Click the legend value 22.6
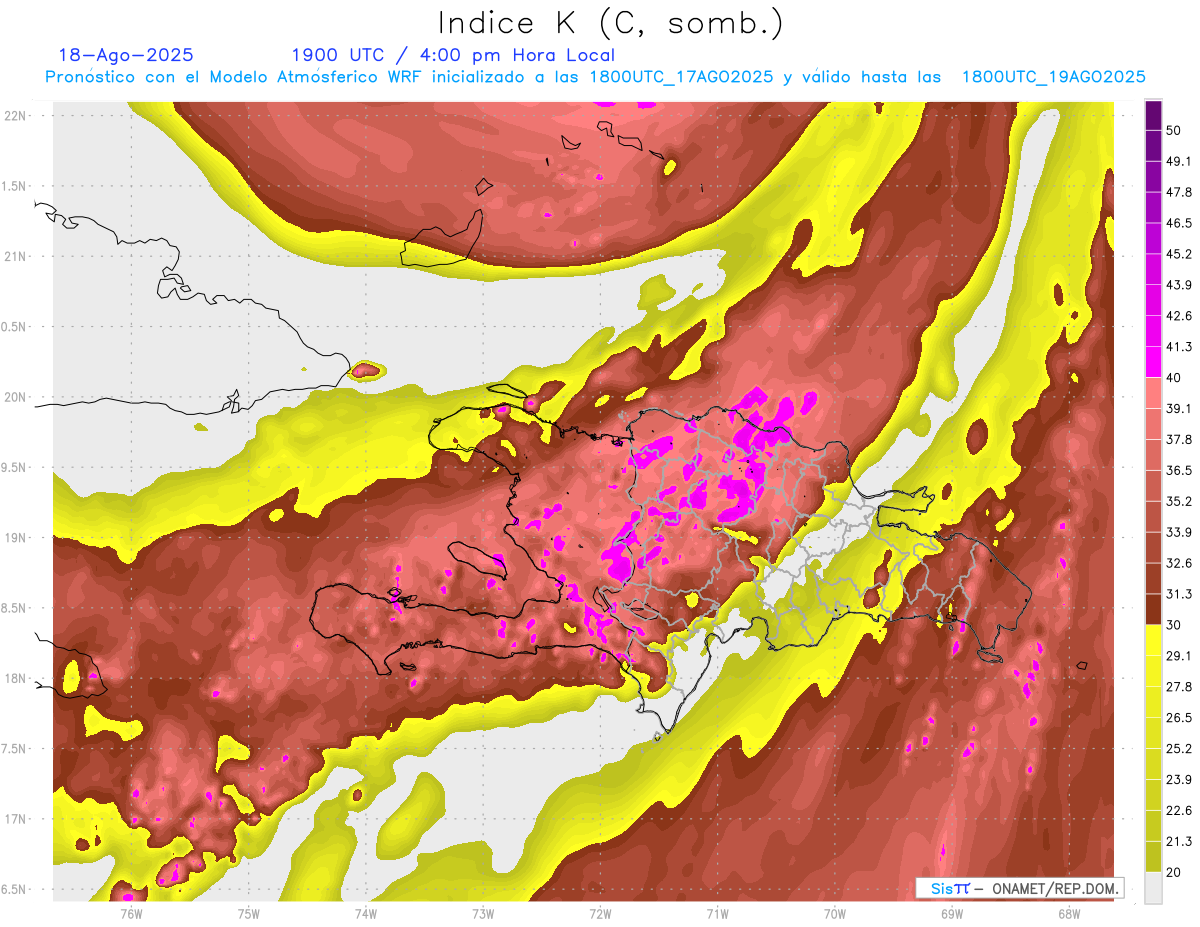Screen dimensions: 1200x927 coord(1178,811)
